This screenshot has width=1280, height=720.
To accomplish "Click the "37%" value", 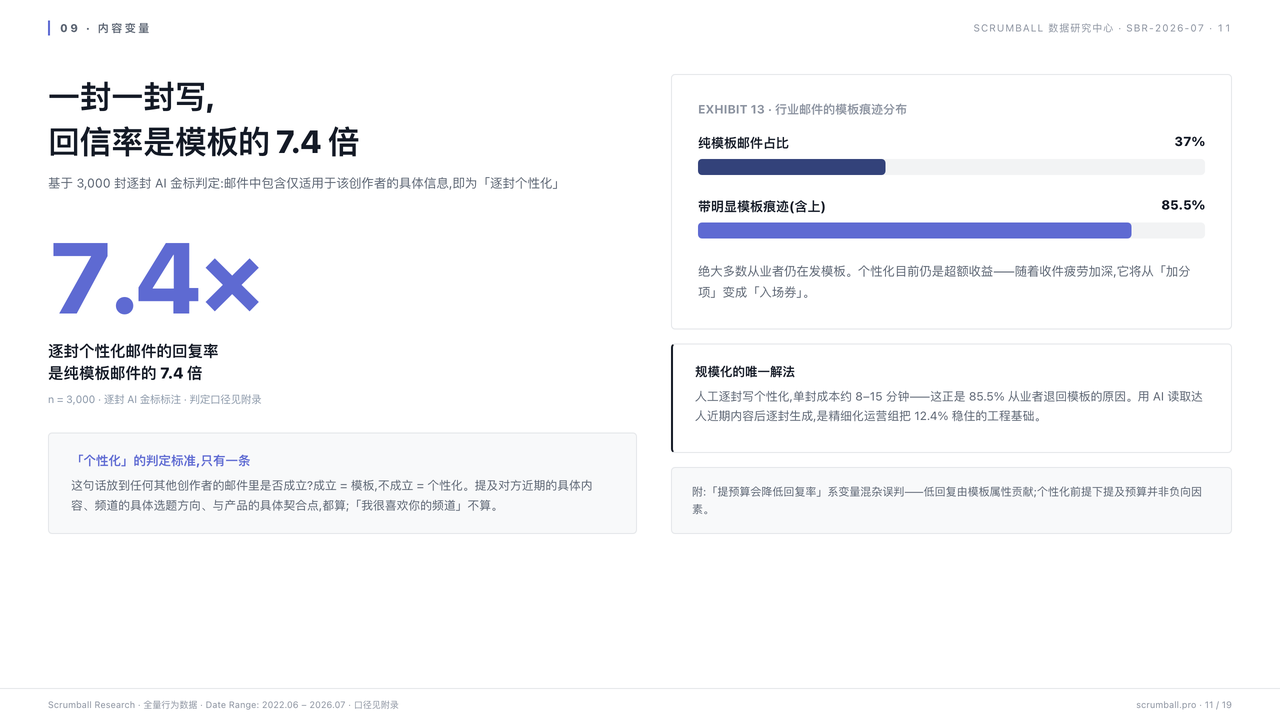I will pos(1190,142).
